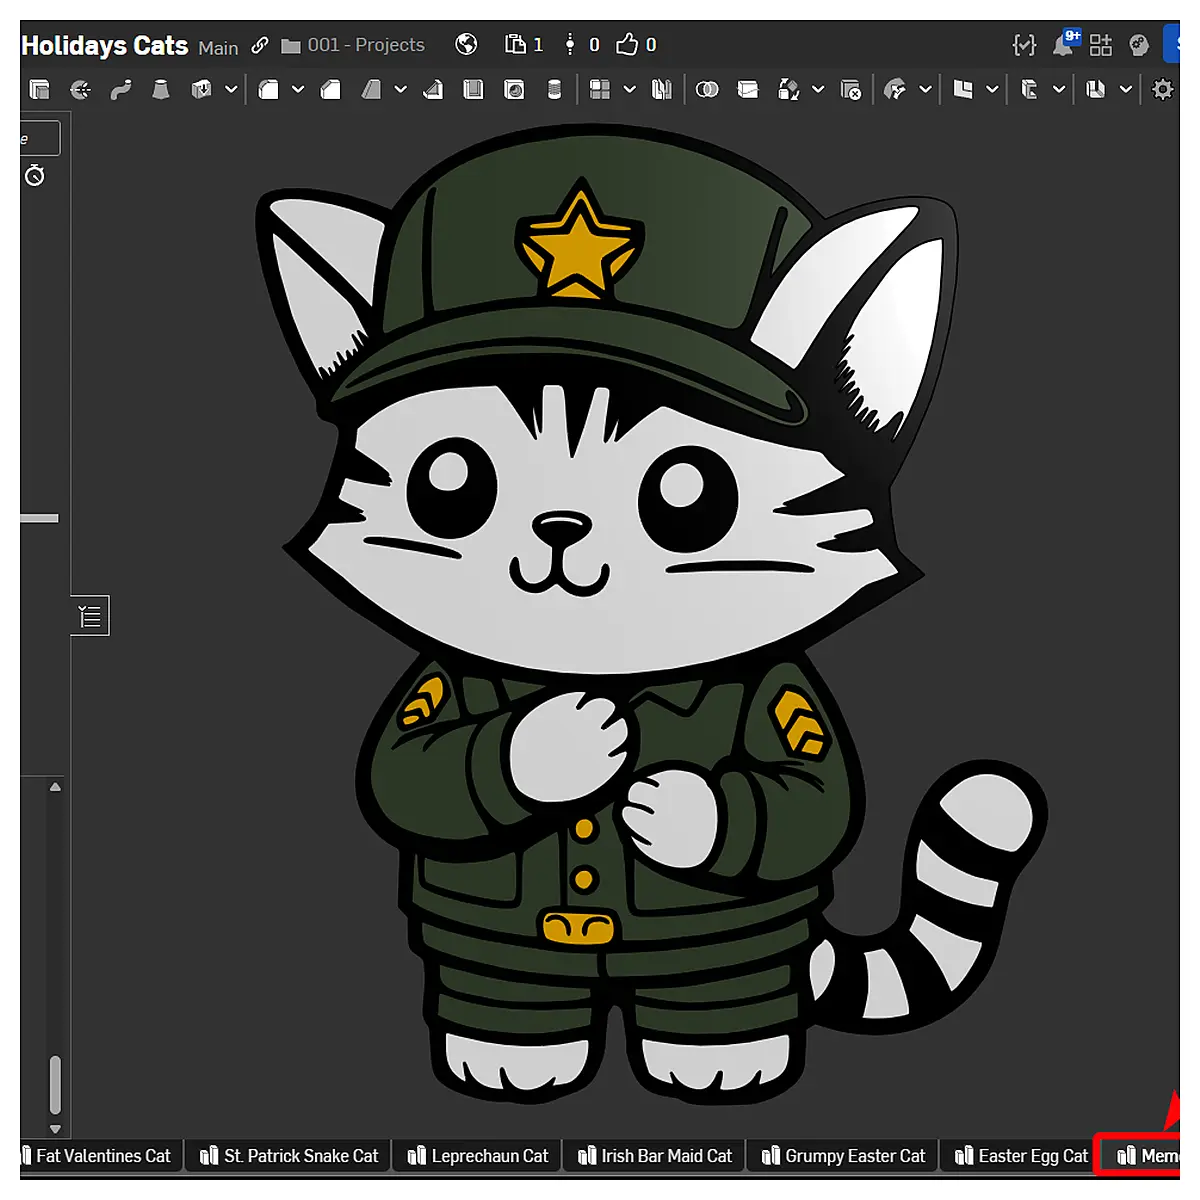Select the Chamfer tool

pos(330,90)
